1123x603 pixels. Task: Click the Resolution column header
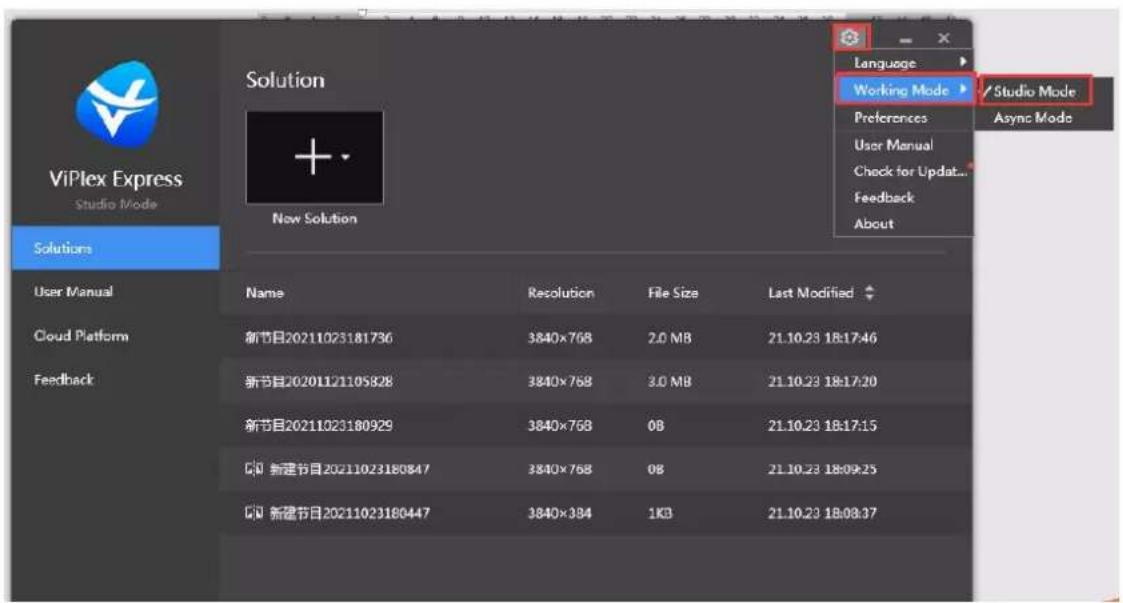coord(561,293)
